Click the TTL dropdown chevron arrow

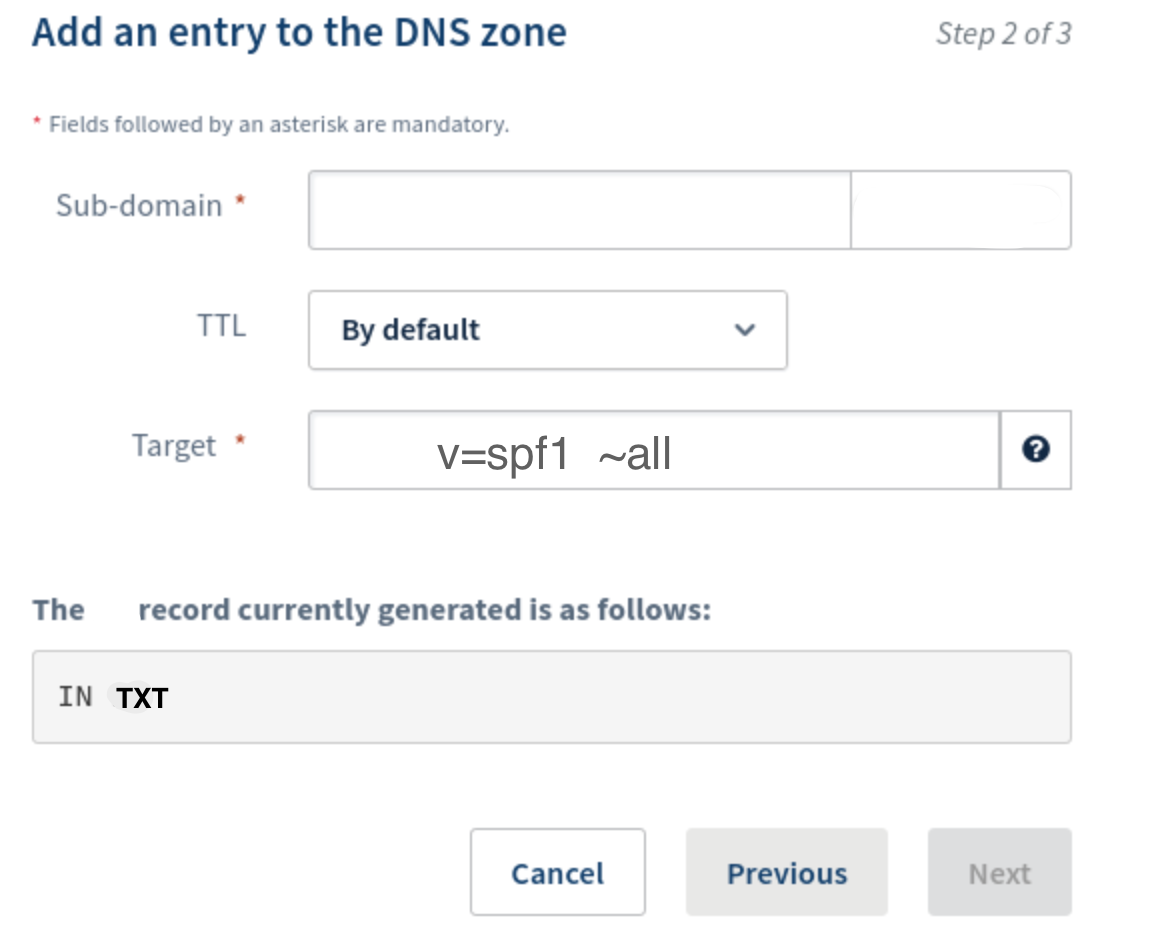coord(744,330)
